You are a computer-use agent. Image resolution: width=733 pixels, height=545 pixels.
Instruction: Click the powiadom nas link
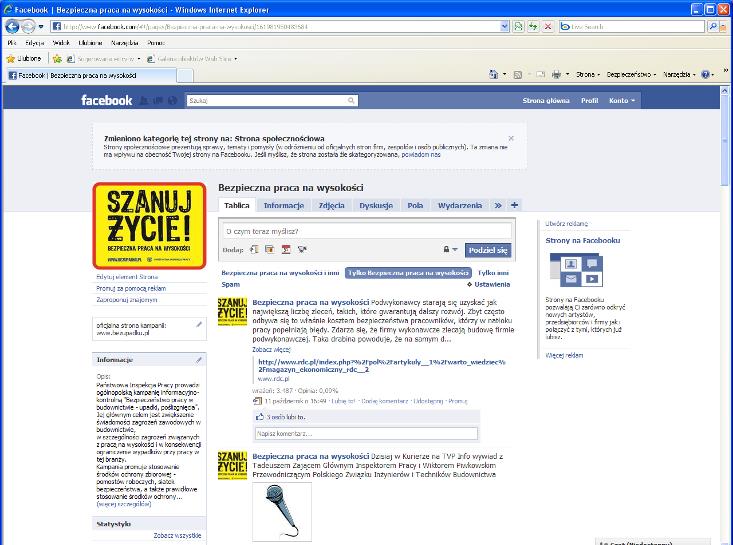tap(421, 155)
